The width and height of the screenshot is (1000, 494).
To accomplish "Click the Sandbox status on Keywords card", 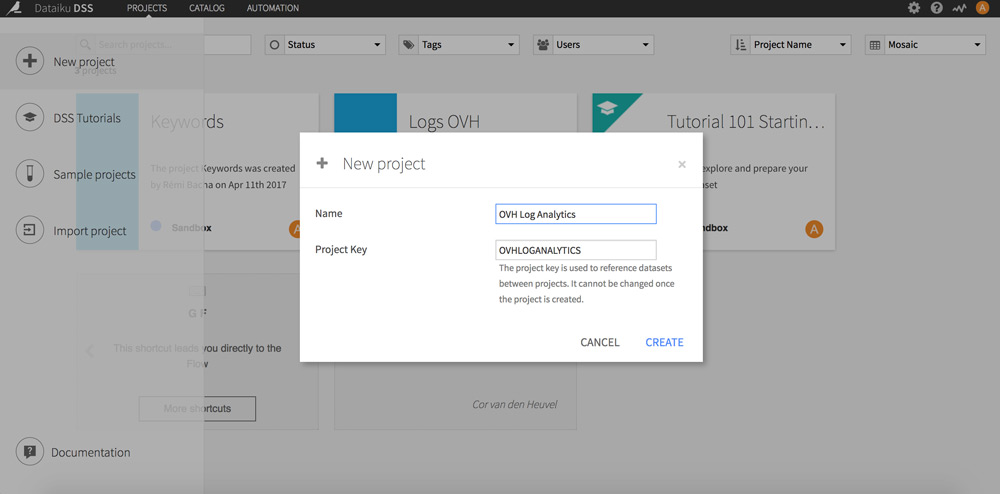I will [191, 228].
